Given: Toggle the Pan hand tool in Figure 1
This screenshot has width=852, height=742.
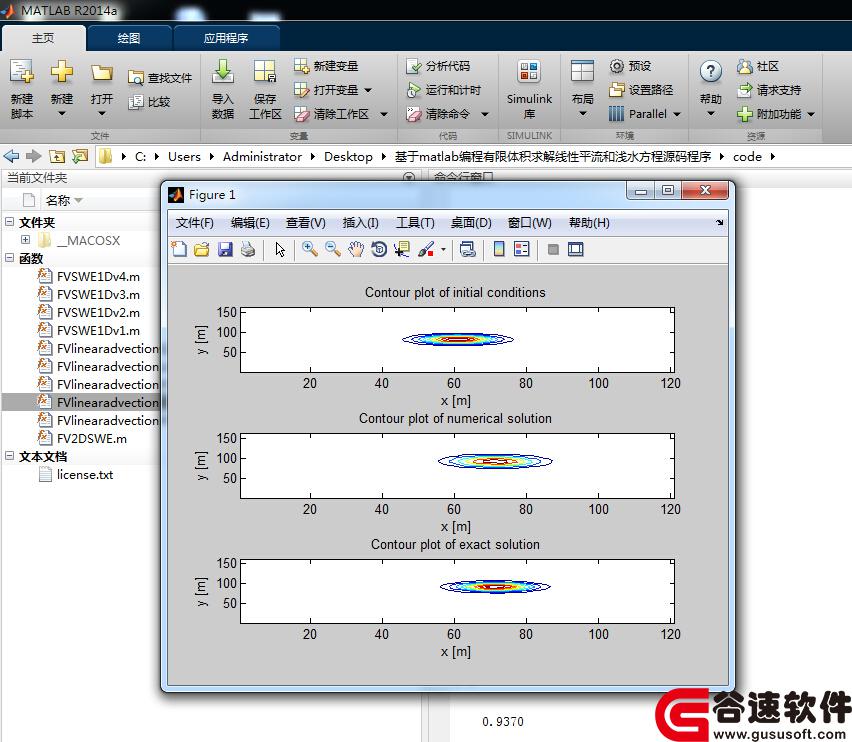Looking at the screenshot, I should point(356,249).
